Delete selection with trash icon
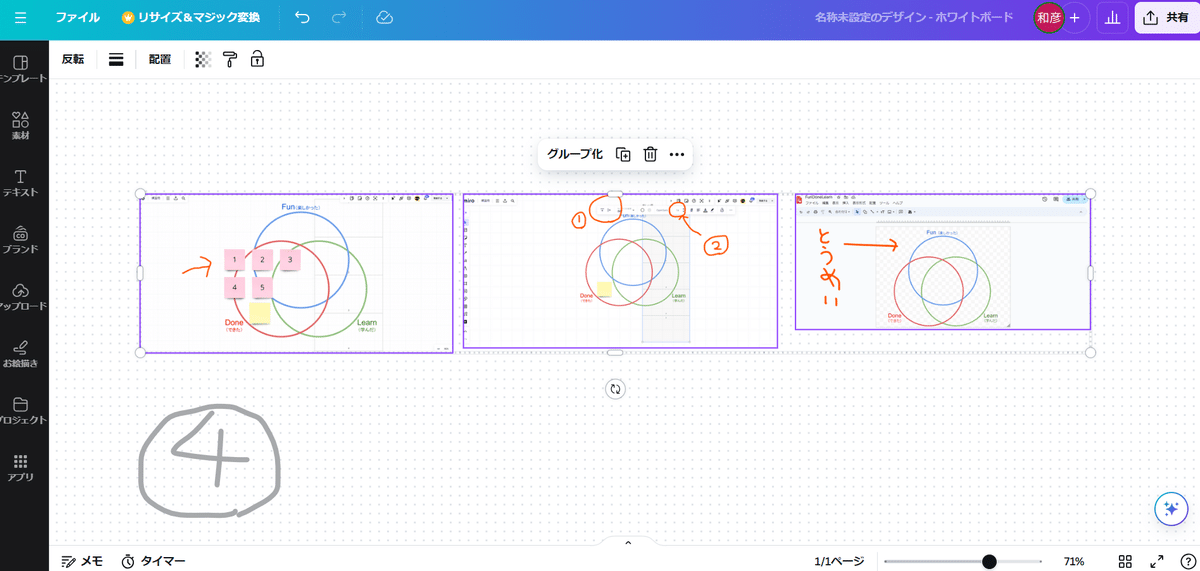The height and width of the screenshot is (571, 1200). 650,154
